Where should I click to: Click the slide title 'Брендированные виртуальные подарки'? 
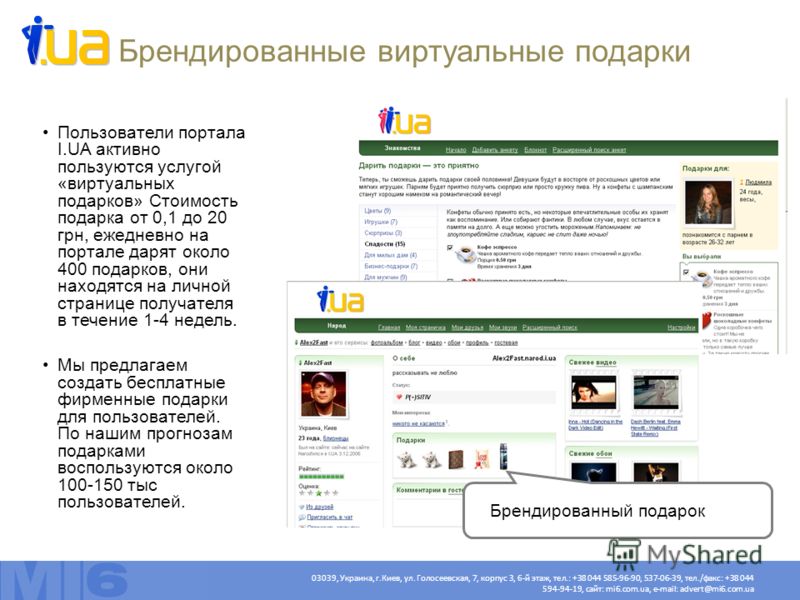(405, 51)
